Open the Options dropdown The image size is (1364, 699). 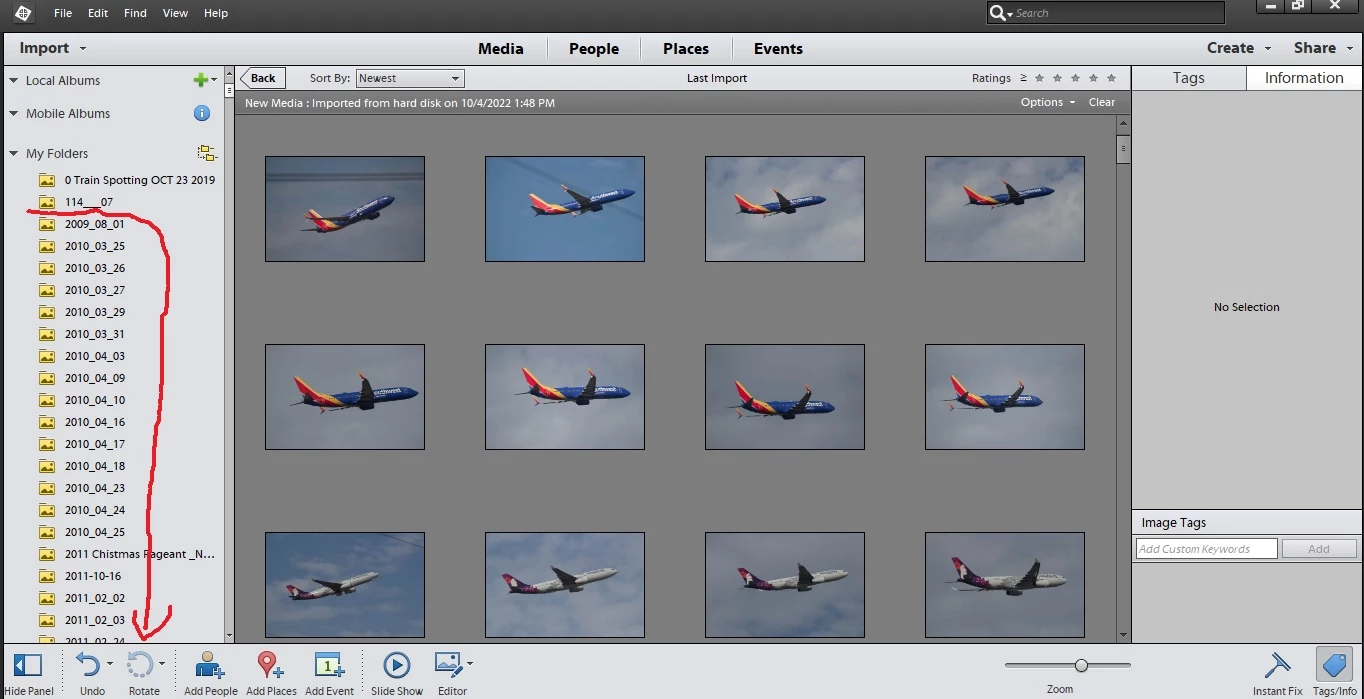click(x=1048, y=102)
